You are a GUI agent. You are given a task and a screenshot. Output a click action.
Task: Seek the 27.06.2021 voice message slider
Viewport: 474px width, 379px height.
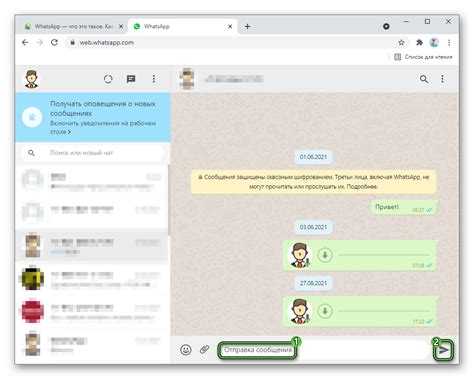(x=384, y=311)
